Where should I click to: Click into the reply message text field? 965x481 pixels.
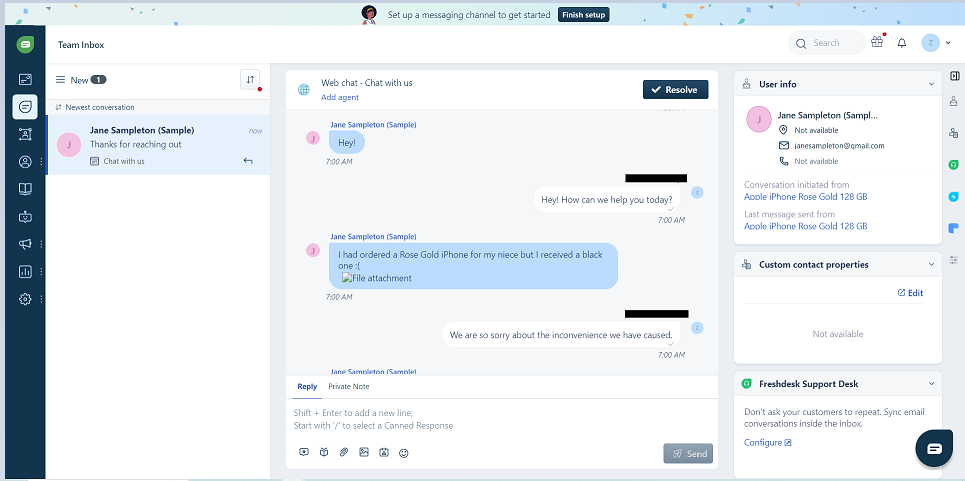500,419
